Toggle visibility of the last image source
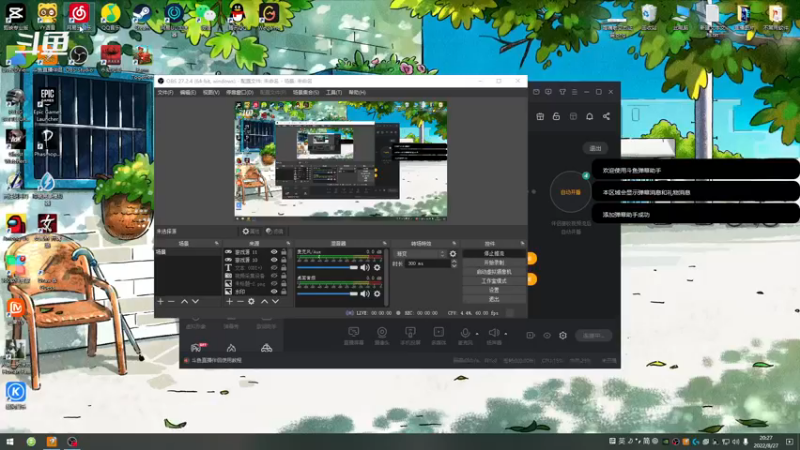The image size is (800, 450). [274, 292]
